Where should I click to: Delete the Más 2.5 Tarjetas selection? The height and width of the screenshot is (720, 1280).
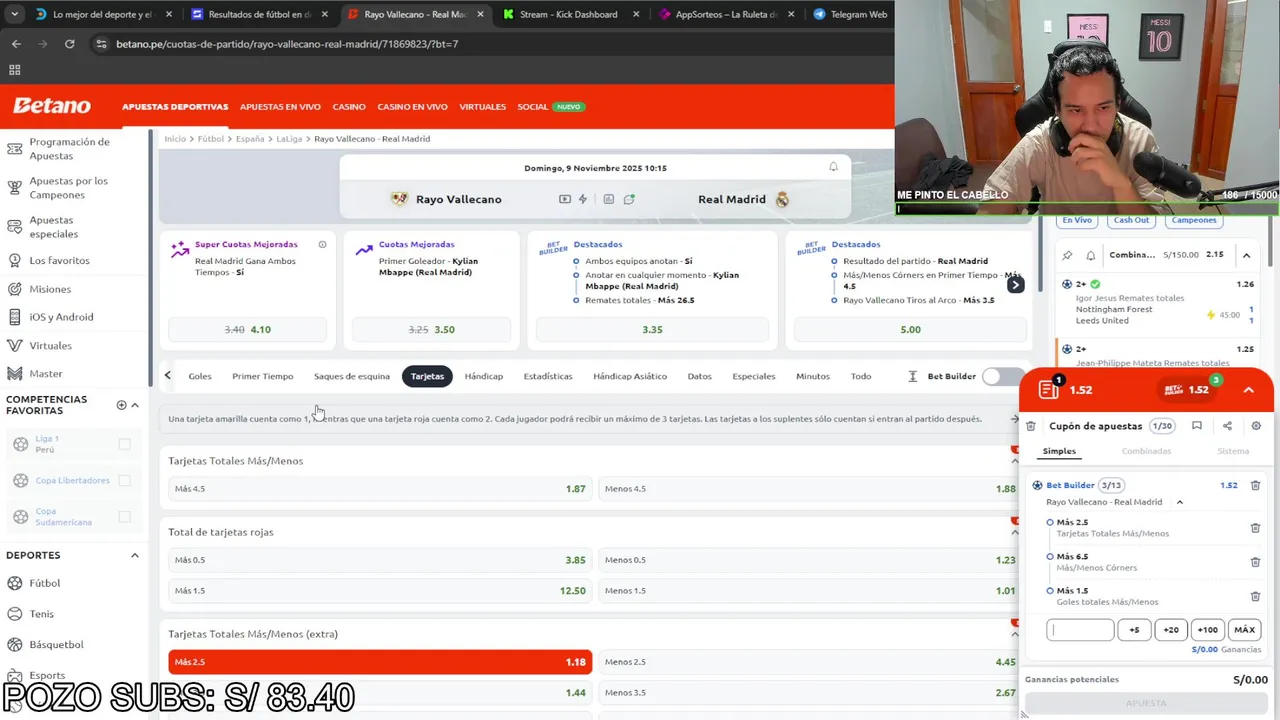pos(1255,528)
